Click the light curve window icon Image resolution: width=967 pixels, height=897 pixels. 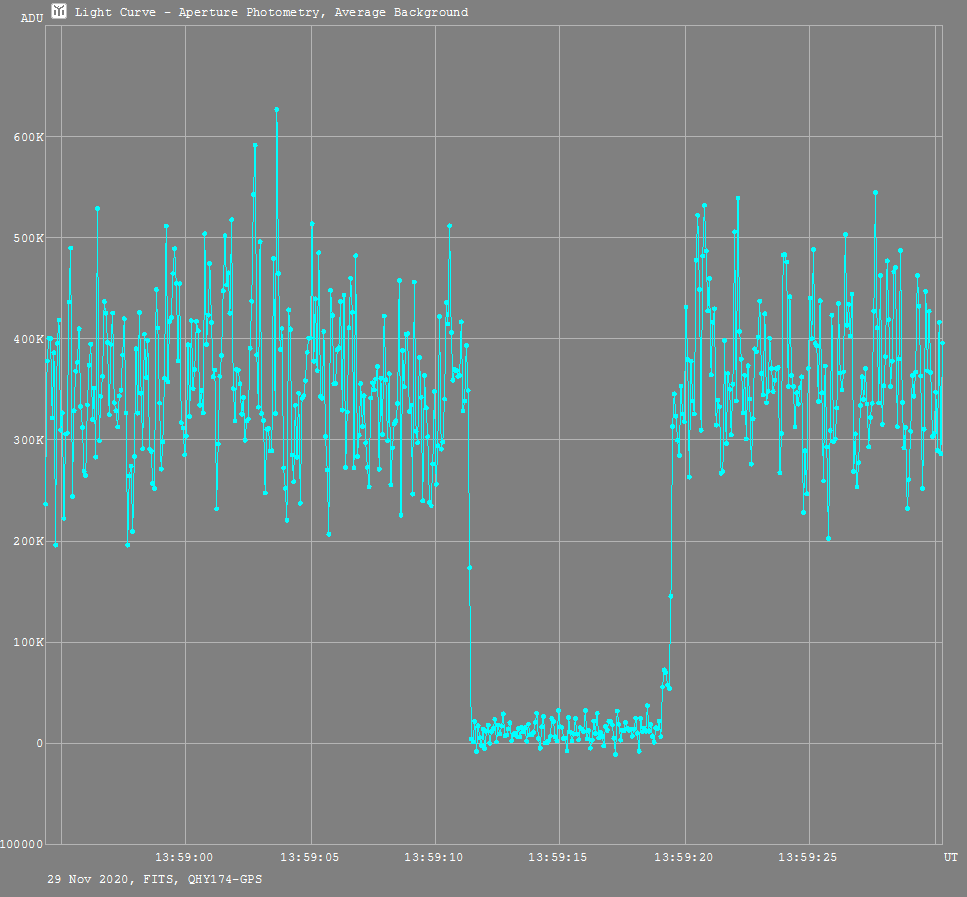[59, 11]
